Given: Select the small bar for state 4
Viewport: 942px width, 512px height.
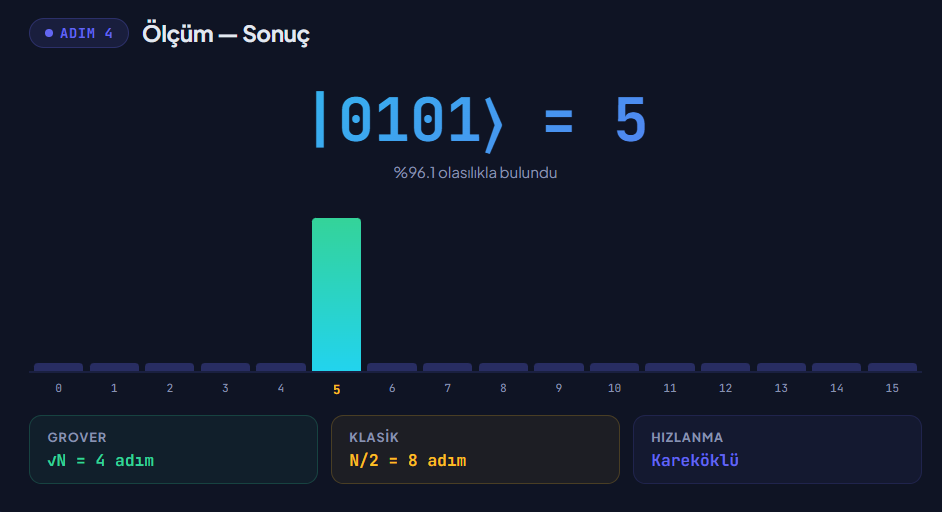Looking at the screenshot, I should [x=281, y=367].
